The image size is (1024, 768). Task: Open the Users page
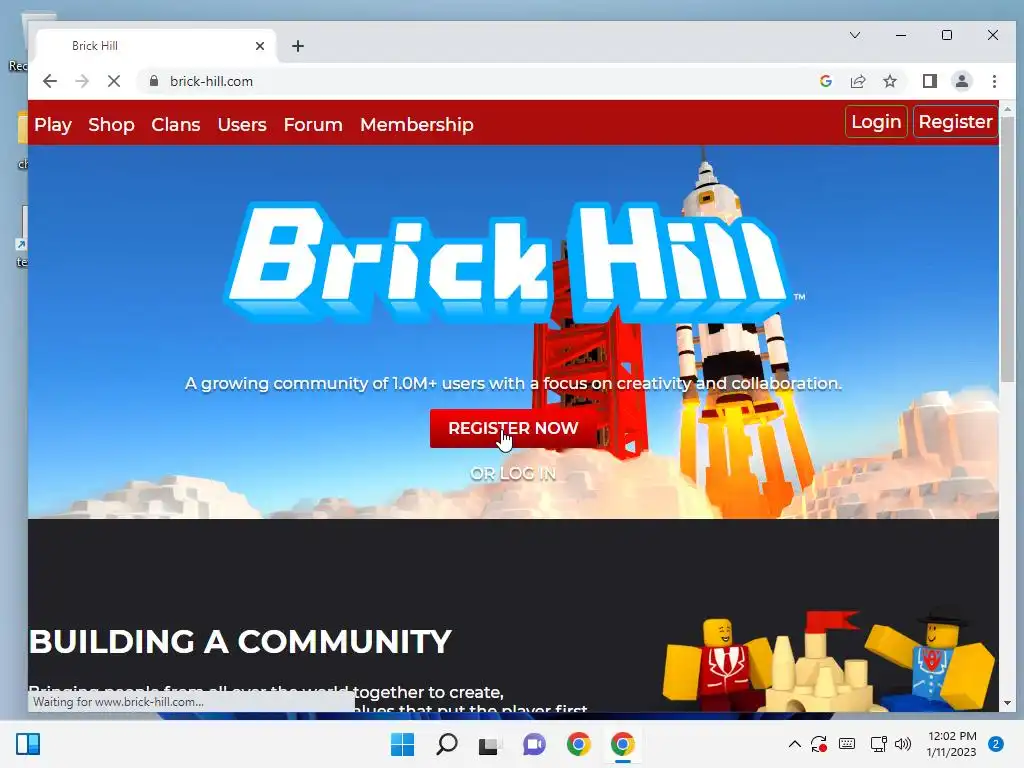242,124
